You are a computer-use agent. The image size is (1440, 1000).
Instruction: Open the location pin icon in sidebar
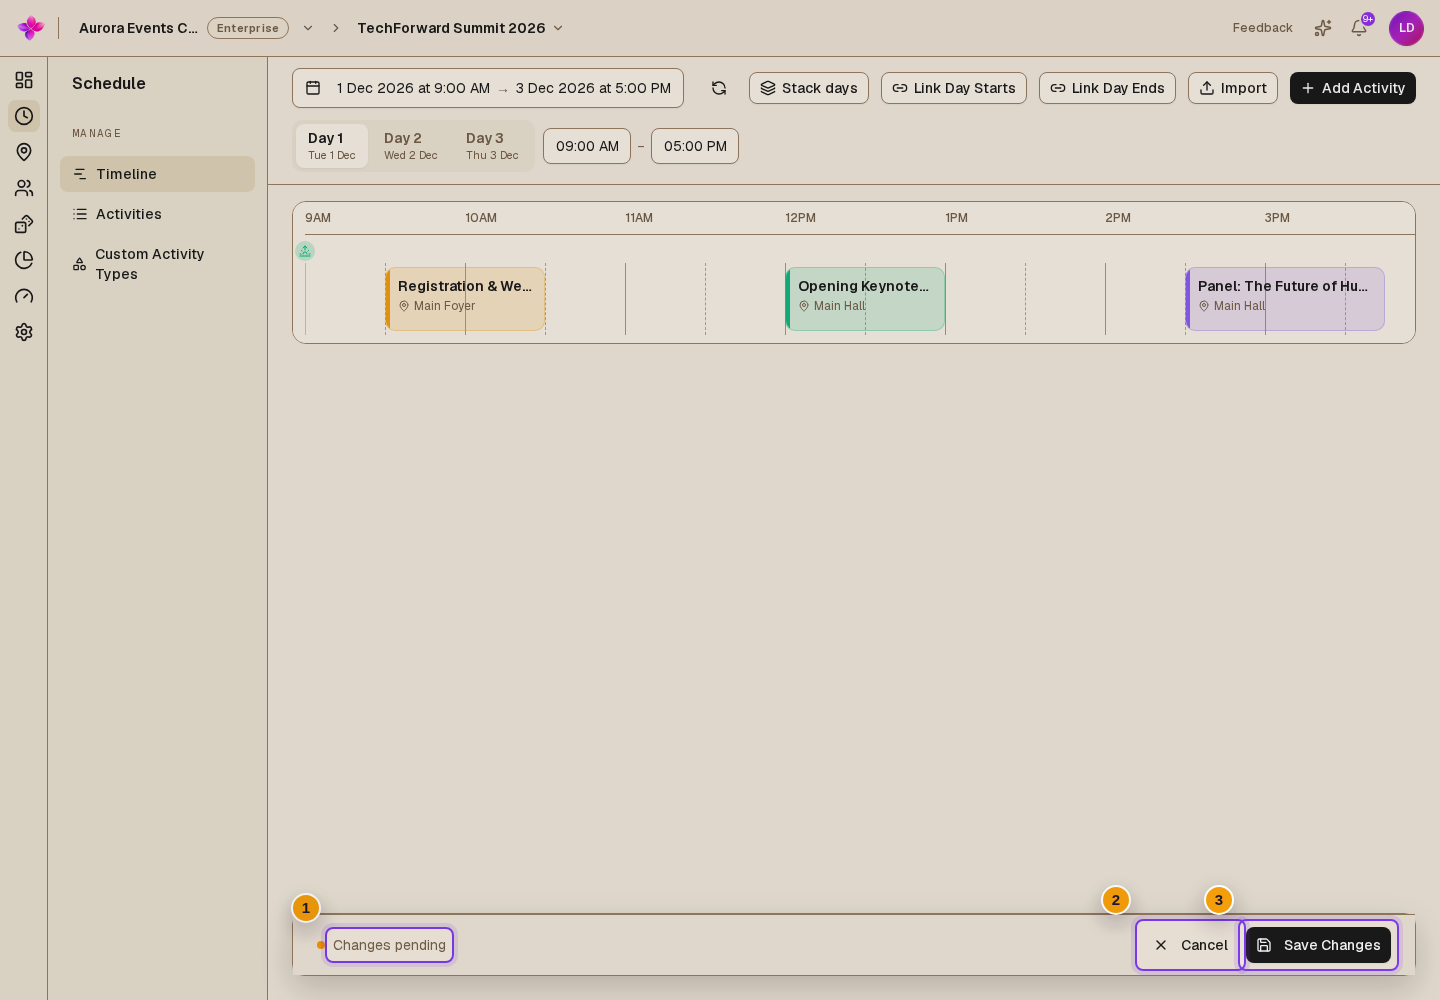point(24,152)
